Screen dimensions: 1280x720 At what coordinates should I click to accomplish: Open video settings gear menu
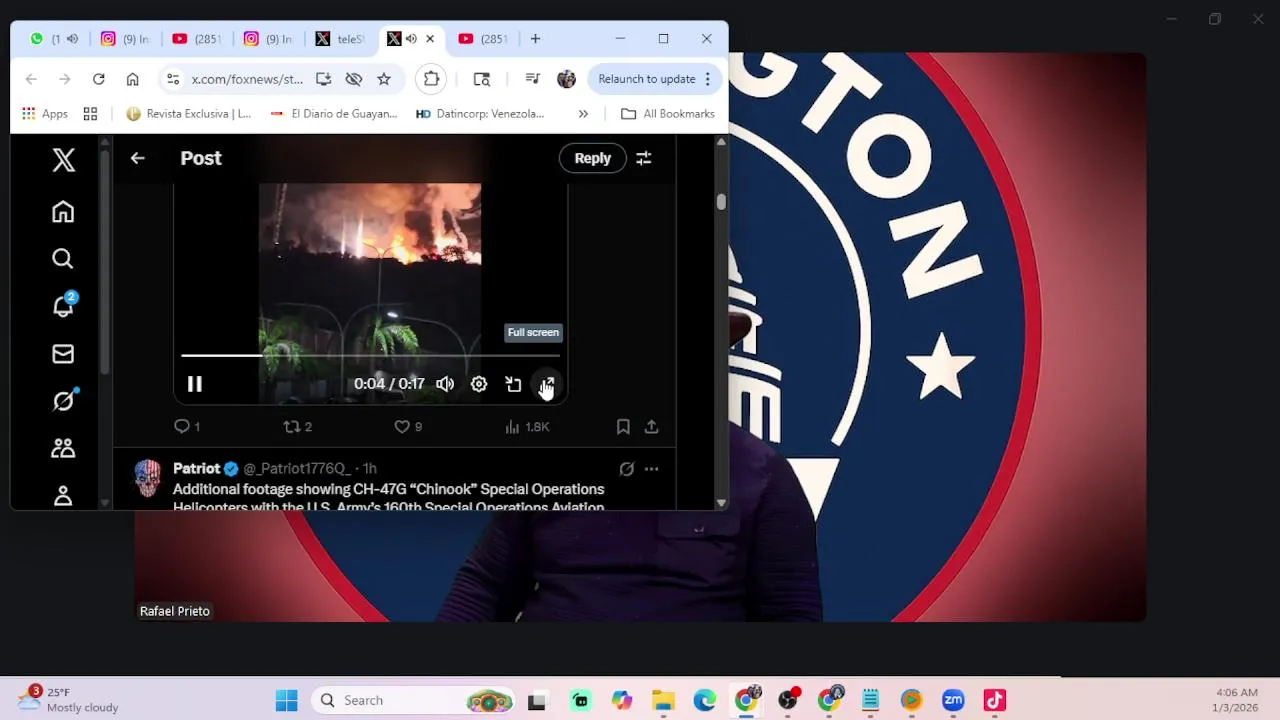point(479,384)
